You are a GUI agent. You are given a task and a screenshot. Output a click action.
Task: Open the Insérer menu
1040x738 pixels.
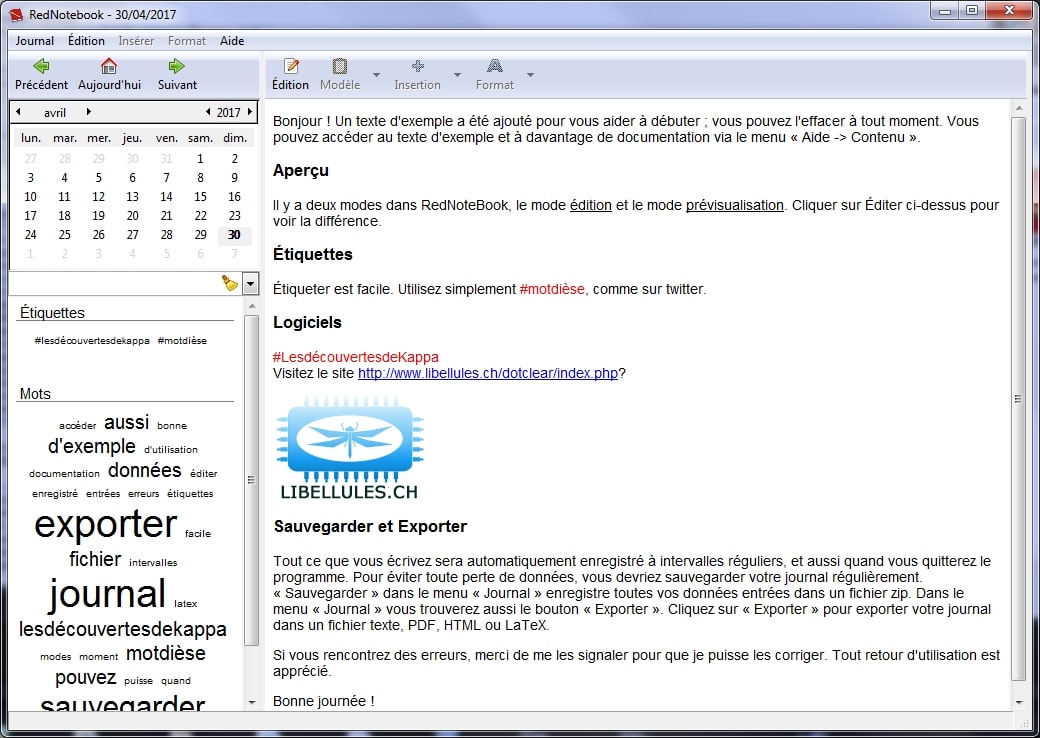(136, 40)
